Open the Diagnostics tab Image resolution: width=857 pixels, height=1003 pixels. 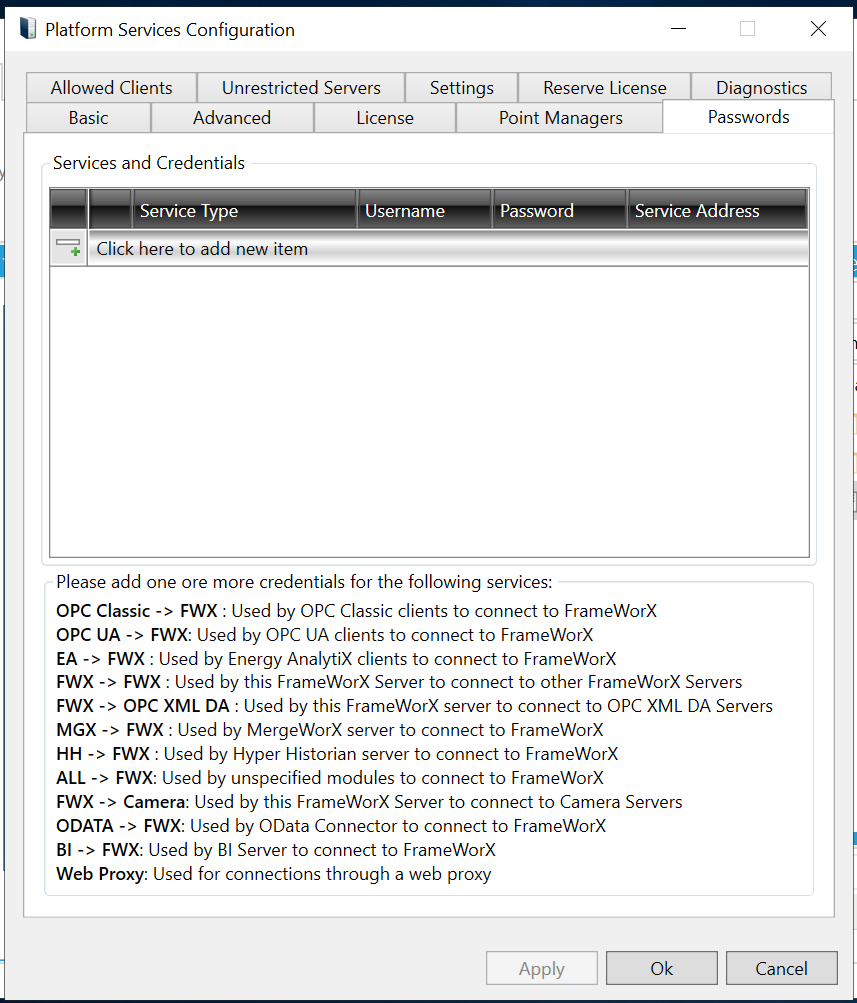pyautogui.click(x=761, y=88)
